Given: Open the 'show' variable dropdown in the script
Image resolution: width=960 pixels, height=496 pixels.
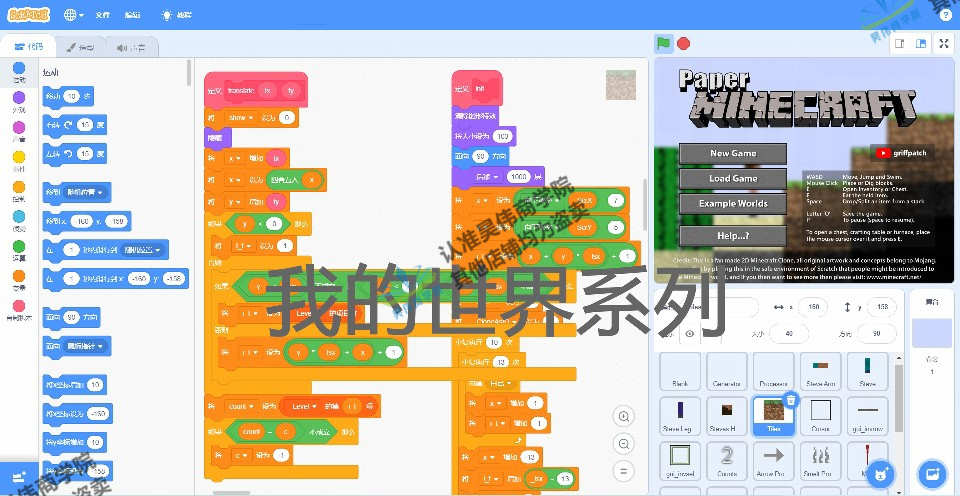Looking at the screenshot, I should (x=240, y=117).
